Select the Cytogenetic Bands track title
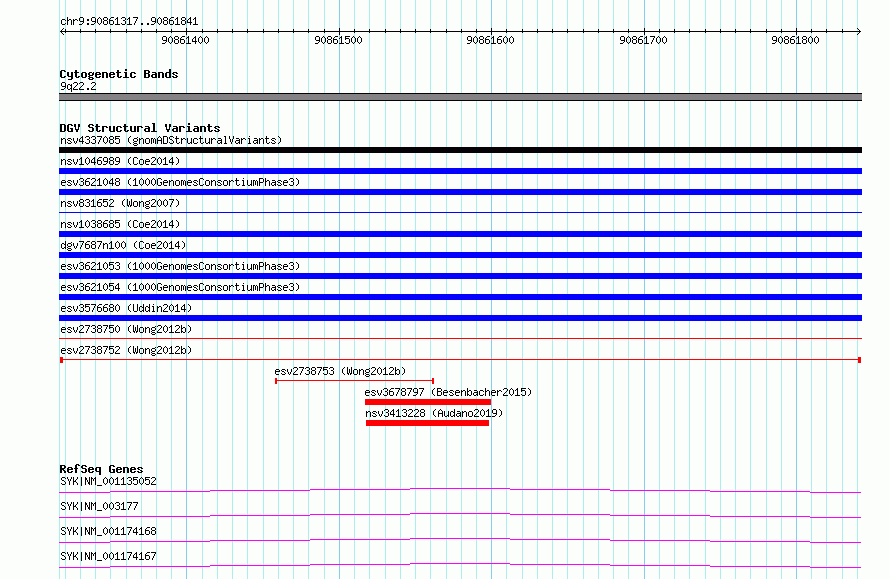This screenshot has height=579, width=890. coord(119,74)
